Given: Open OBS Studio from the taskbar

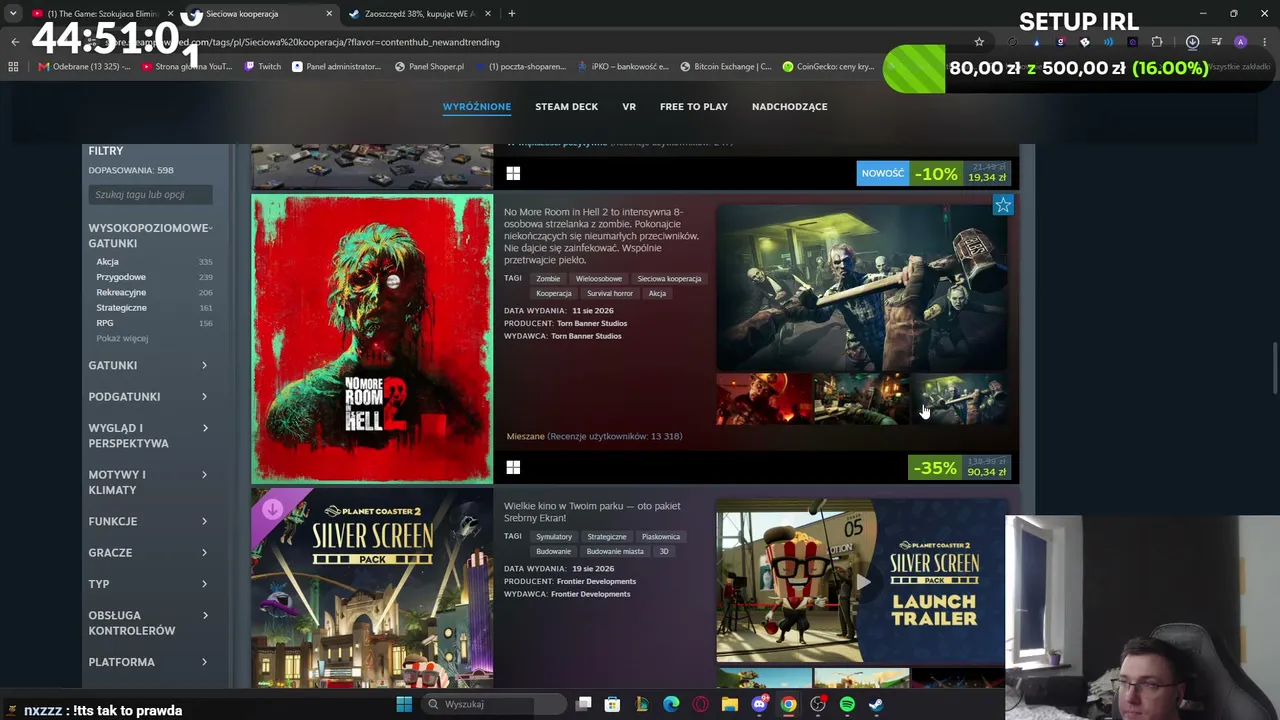Looking at the screenshot, I should 818,704.
